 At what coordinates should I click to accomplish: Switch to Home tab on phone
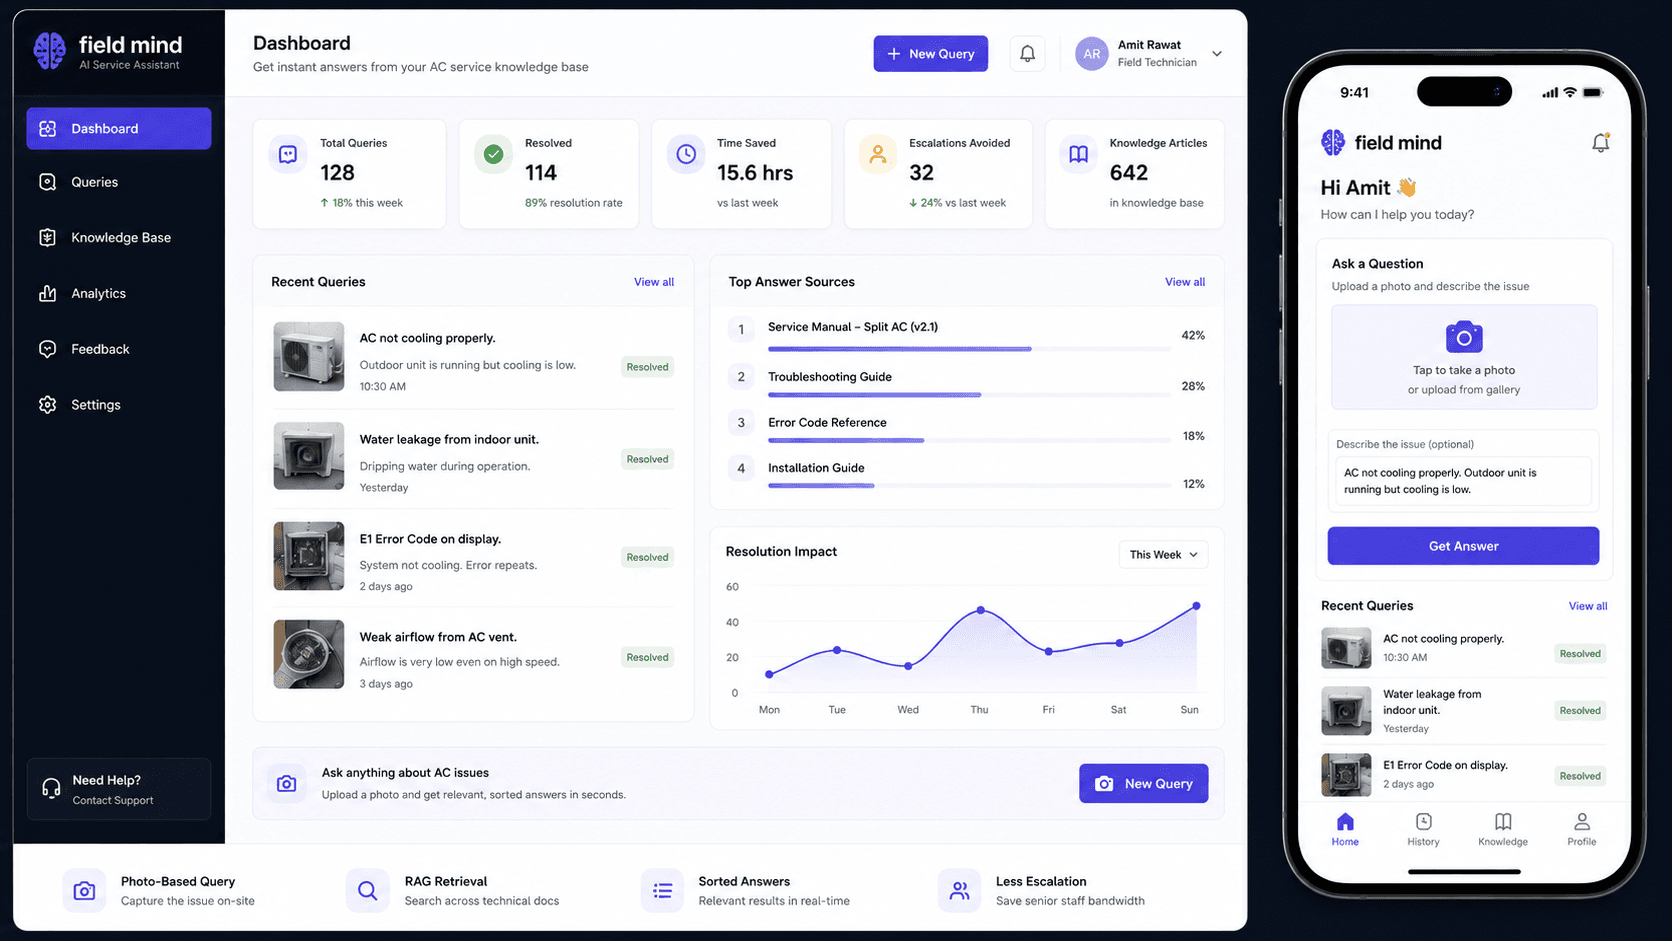tap(1345, 829)
